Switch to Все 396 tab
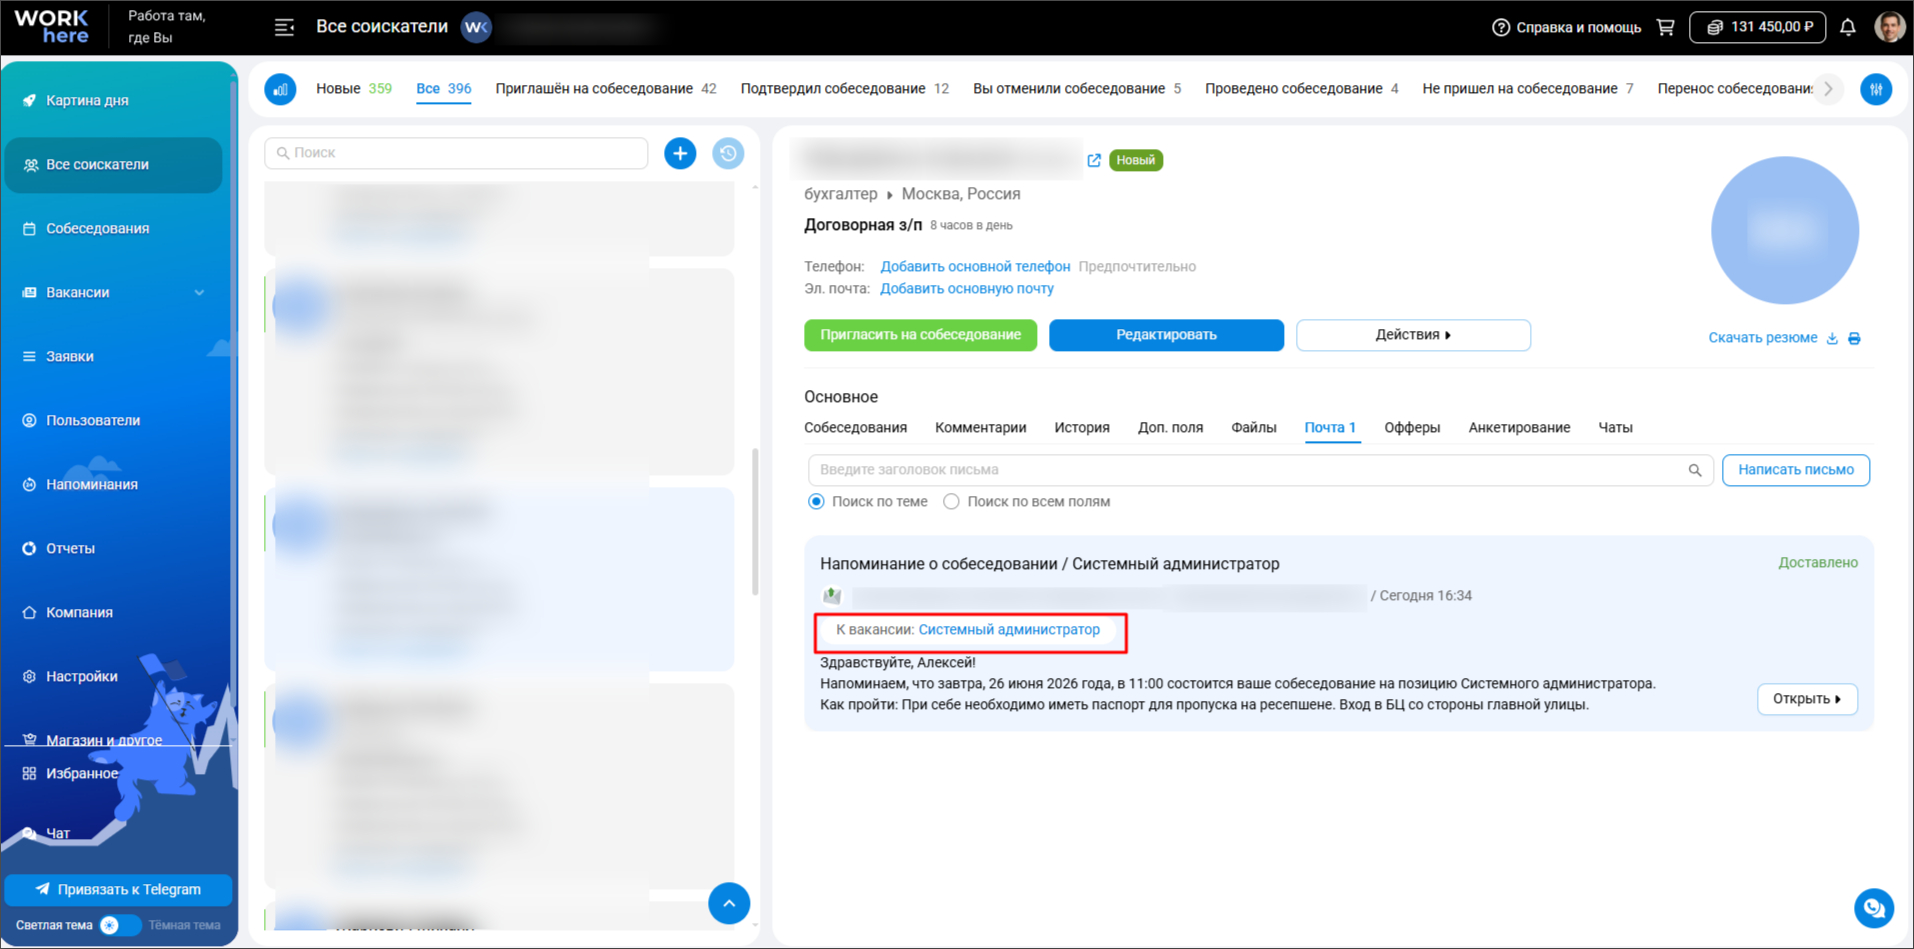1914x949 pixels. pos(443,88)
